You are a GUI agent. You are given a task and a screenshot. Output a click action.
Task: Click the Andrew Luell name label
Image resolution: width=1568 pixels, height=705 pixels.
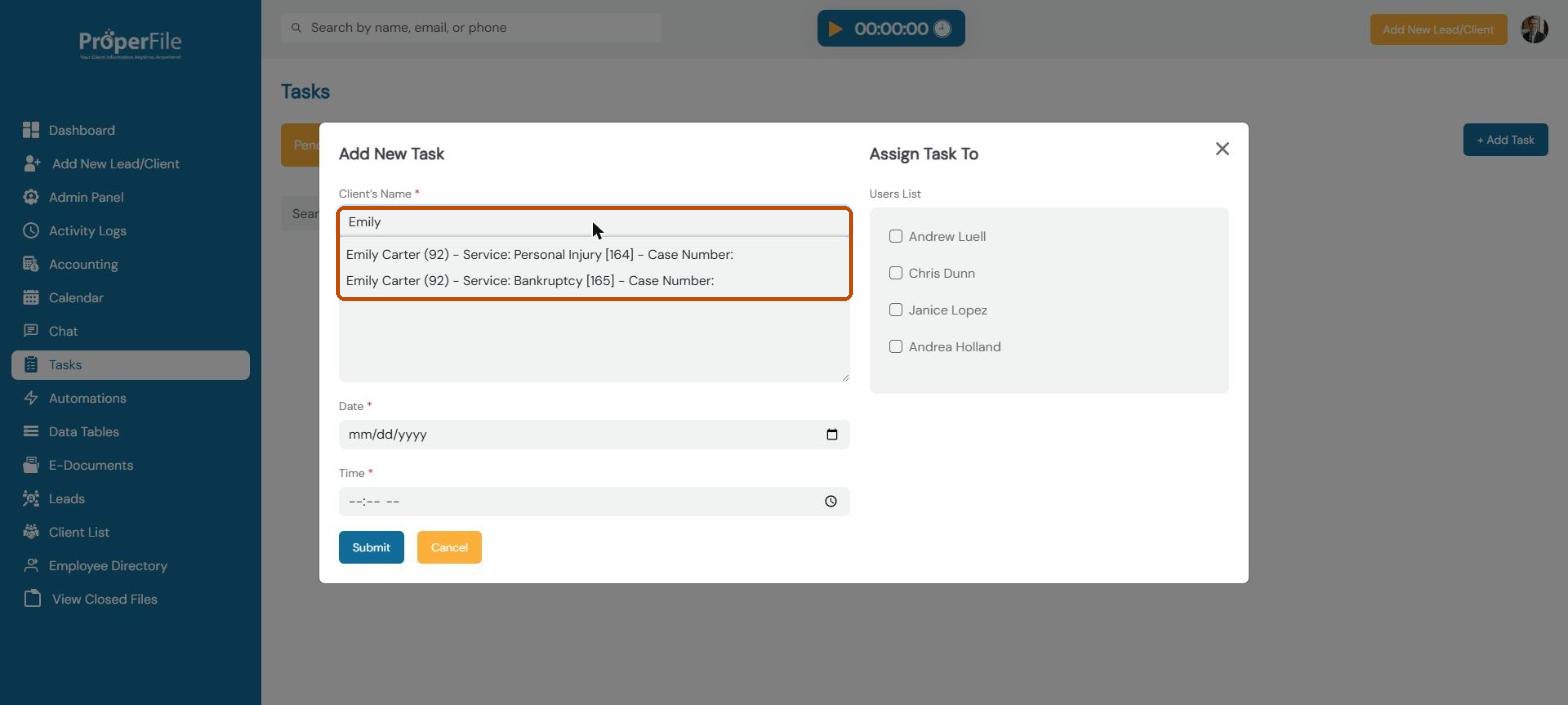point(947,236)
